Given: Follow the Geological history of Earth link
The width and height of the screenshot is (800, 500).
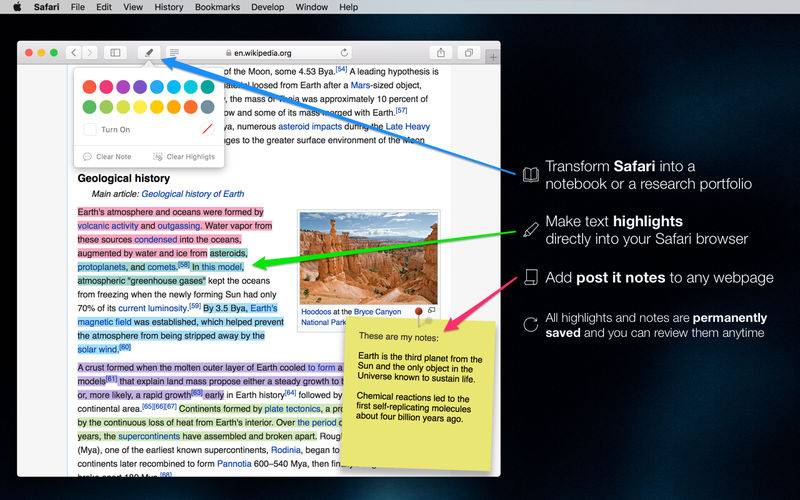Looking at the screenshot, I should tap(192, 194).
